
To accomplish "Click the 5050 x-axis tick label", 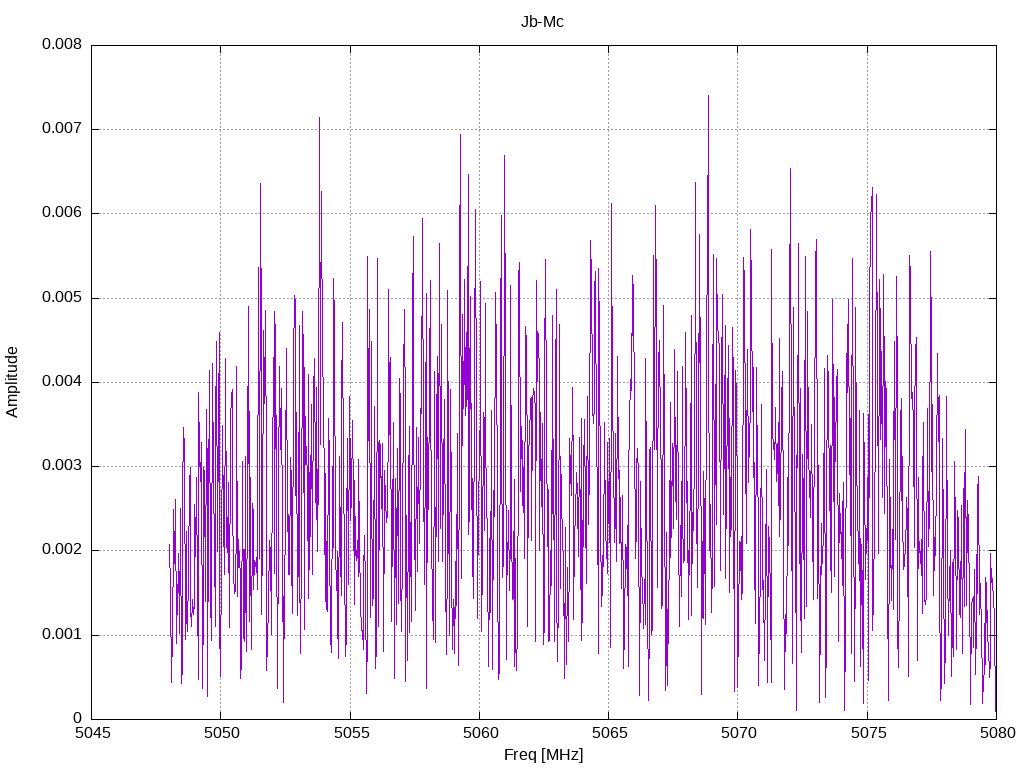I will click(221, 733).
